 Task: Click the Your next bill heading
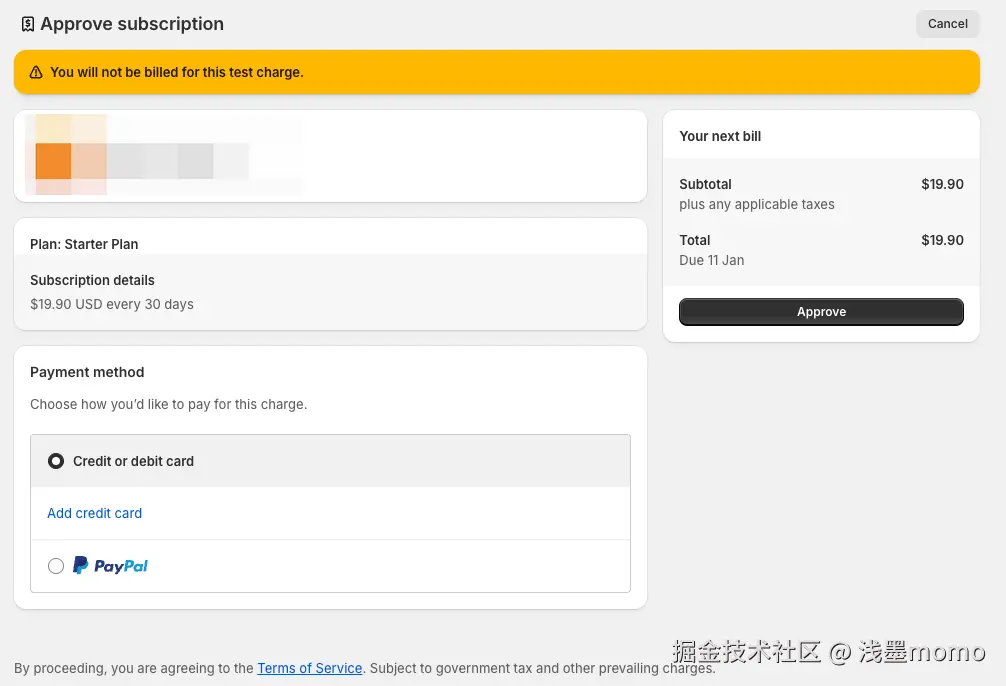(x=720, y=136)
